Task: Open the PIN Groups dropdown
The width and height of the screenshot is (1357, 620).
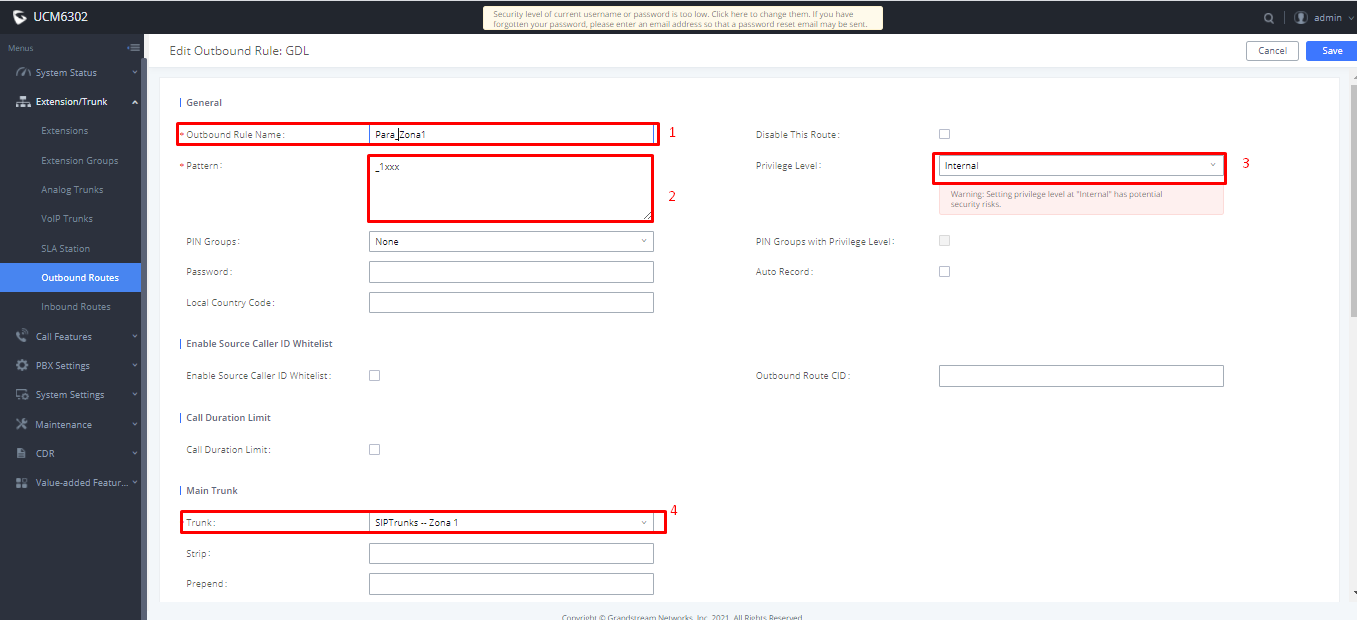Action: [511, 241]
